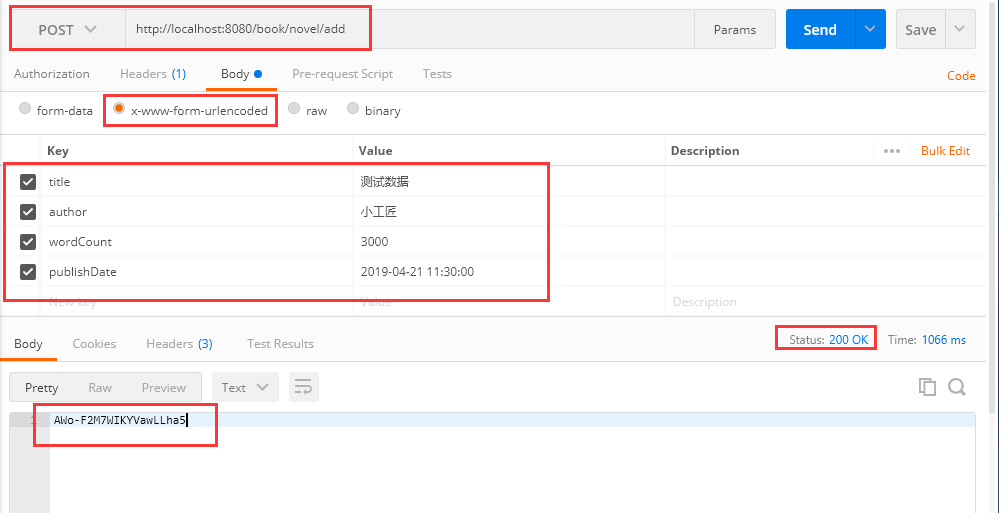The width and height of the screenshot is (999, 513).
Task: Click the title key cell
Action: pyautogui.click(x=197, y=182)
